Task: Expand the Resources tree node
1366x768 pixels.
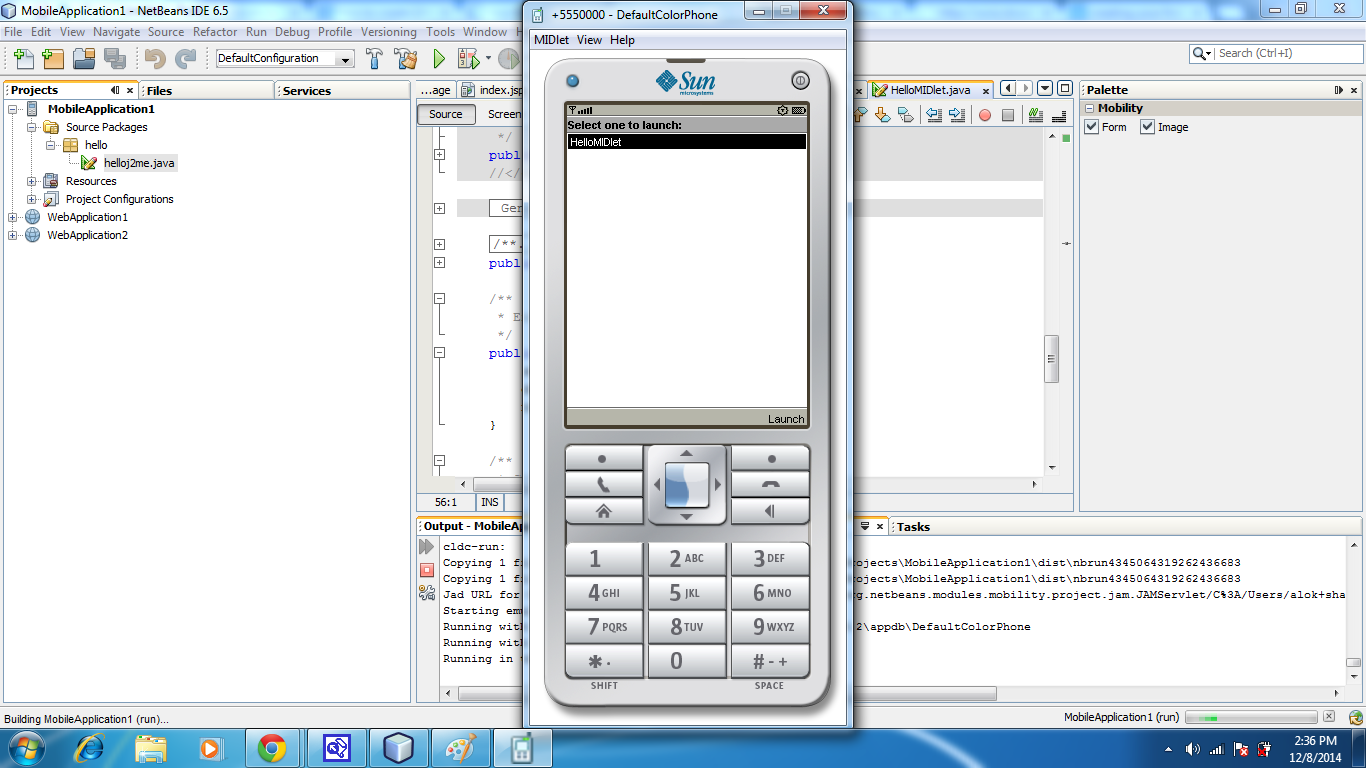Action: 32,181
